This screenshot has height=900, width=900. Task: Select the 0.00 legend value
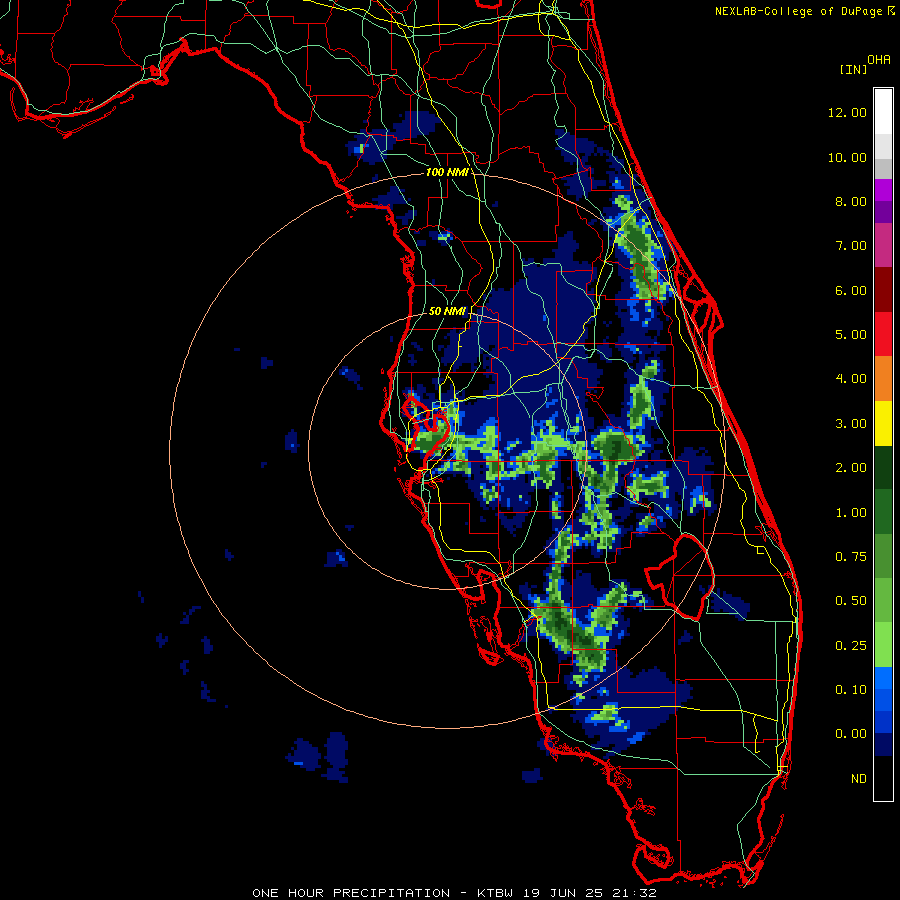tap(851, 734)
